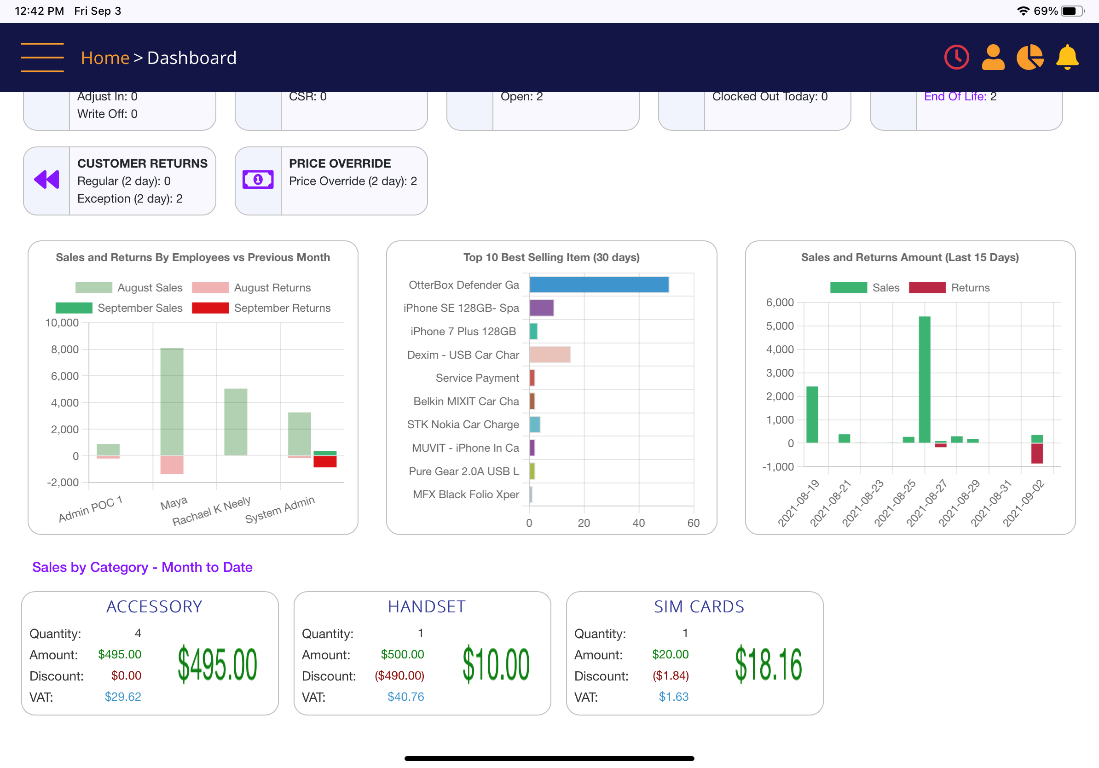The image size is (1099, 768).
Task: Select the SIM CARDS category heading
Action: [699, 607]
